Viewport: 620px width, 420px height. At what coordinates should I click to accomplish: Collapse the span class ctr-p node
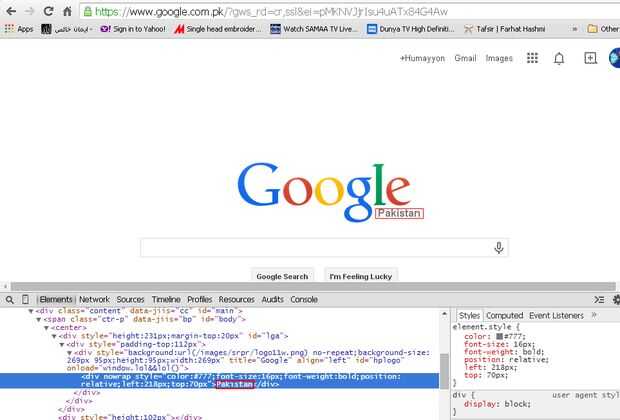[x=39, y=320]
